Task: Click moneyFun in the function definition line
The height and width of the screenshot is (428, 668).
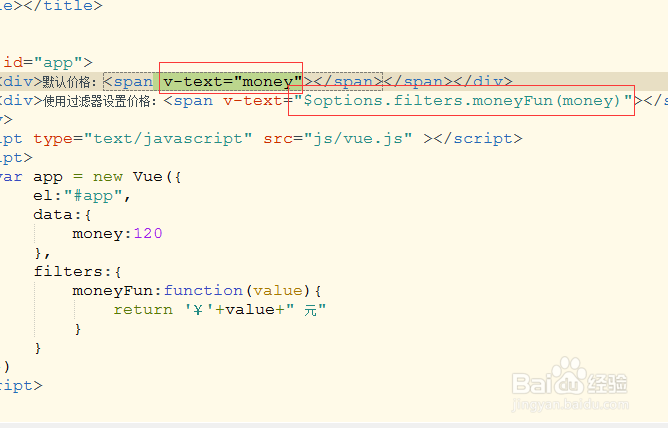Action: [x=112, y=290]
